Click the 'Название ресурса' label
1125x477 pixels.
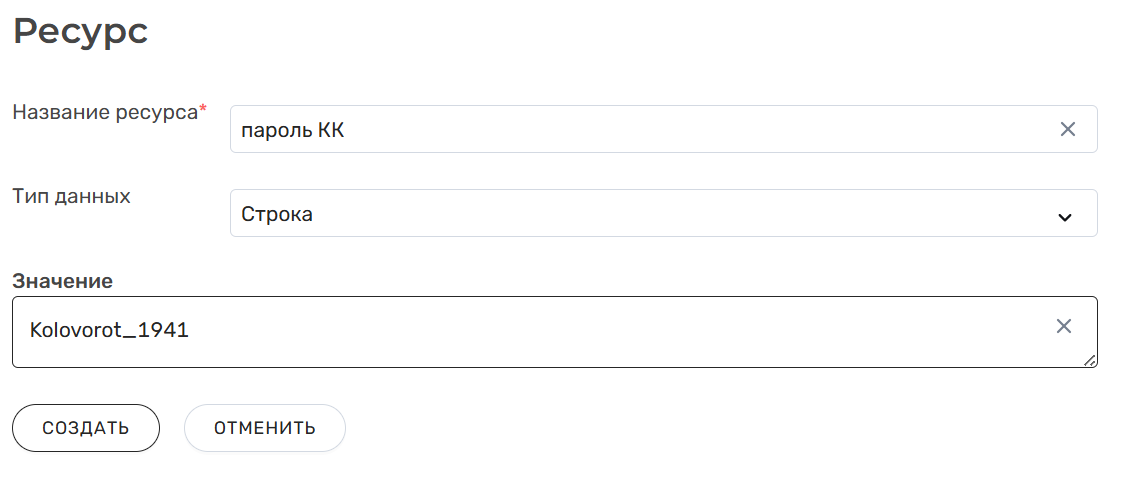tap(105, 113)
